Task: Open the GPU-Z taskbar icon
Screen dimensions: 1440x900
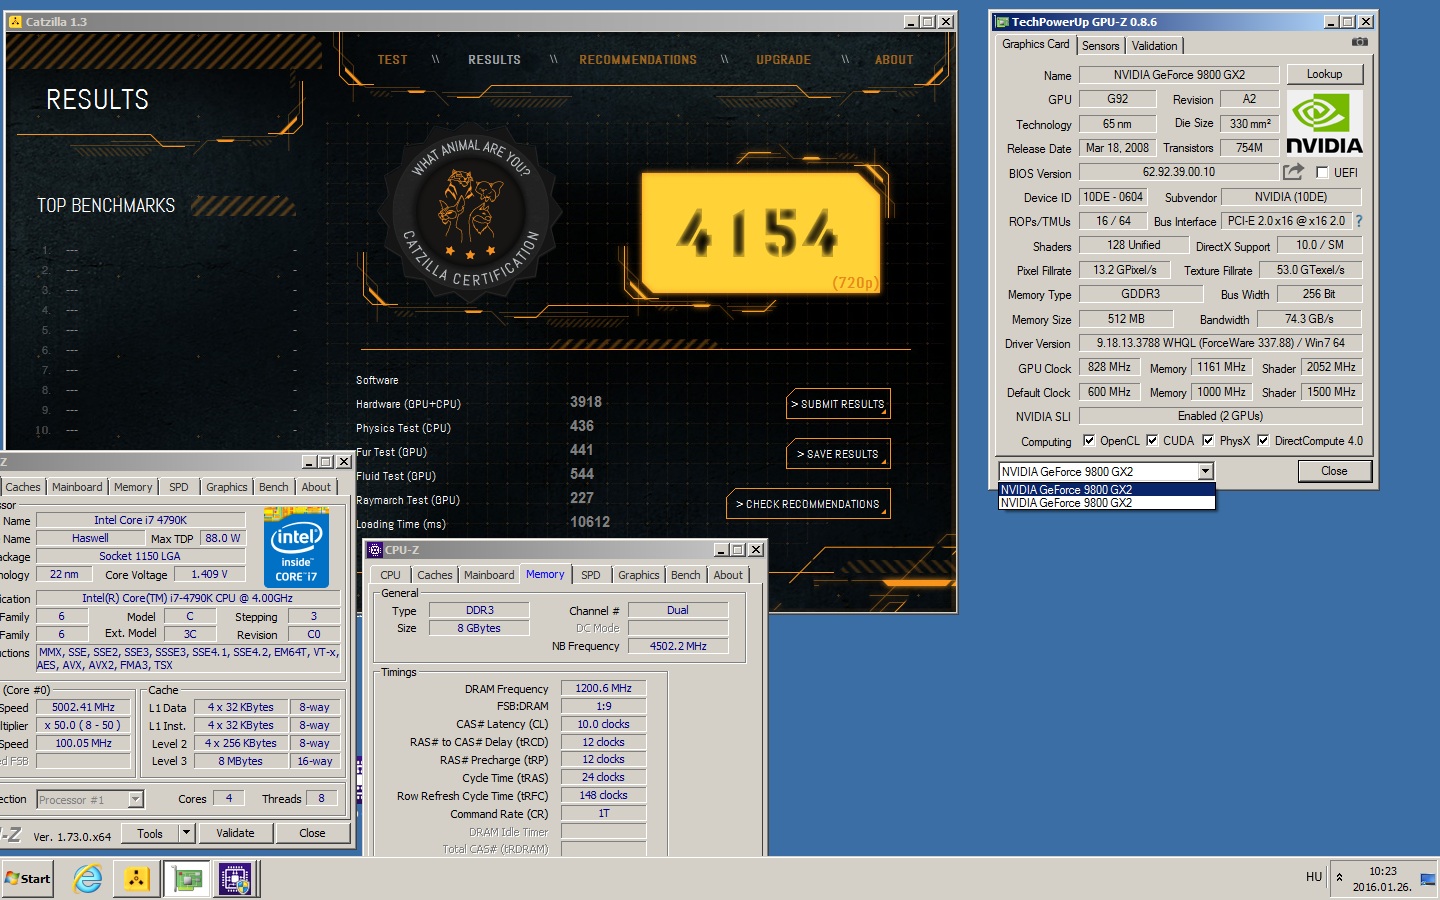Action: pyautogui.click(x=187, y=879)
